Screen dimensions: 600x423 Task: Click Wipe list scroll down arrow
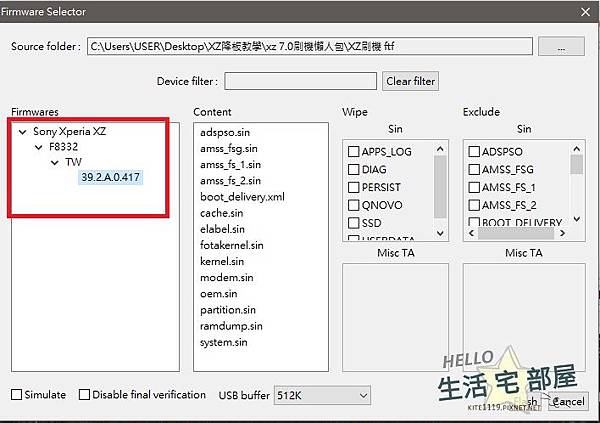pyautogui.click(x=440, y=233)
